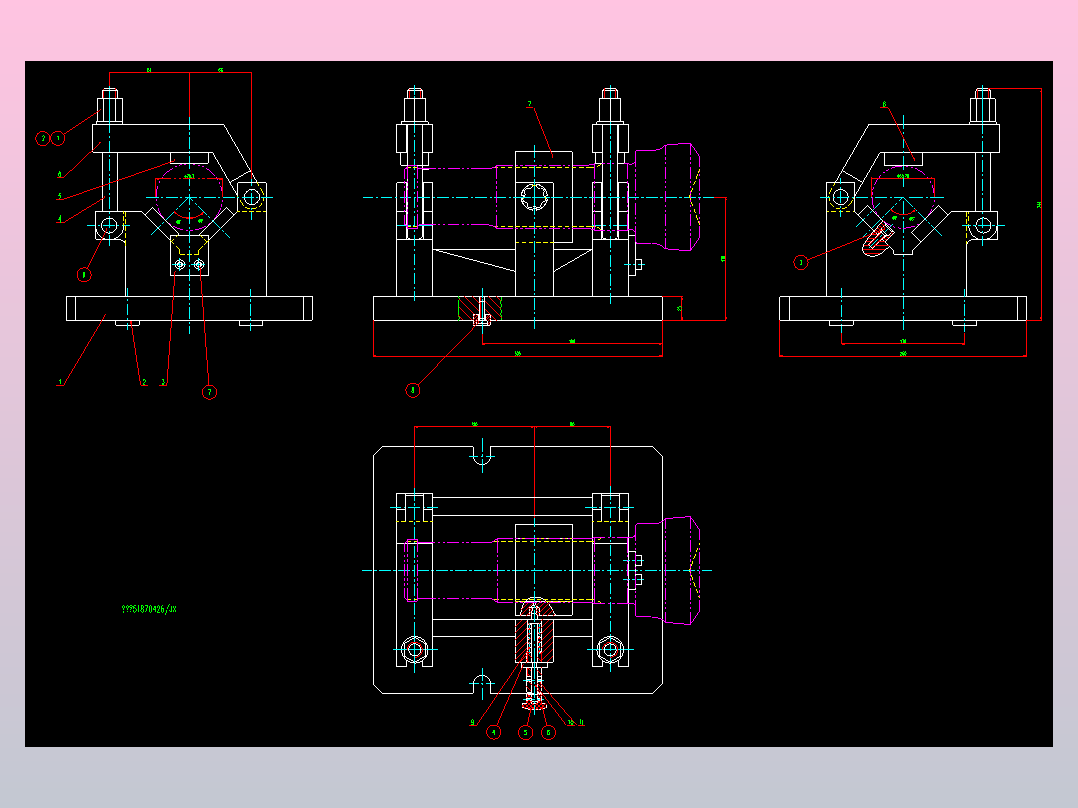Select part label 8 above the right view

(x=884, y=105)
